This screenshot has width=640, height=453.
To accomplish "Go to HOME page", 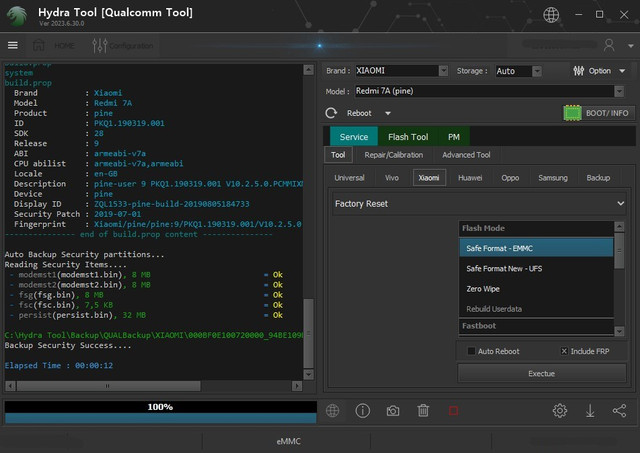I will [x=64, y=45].
